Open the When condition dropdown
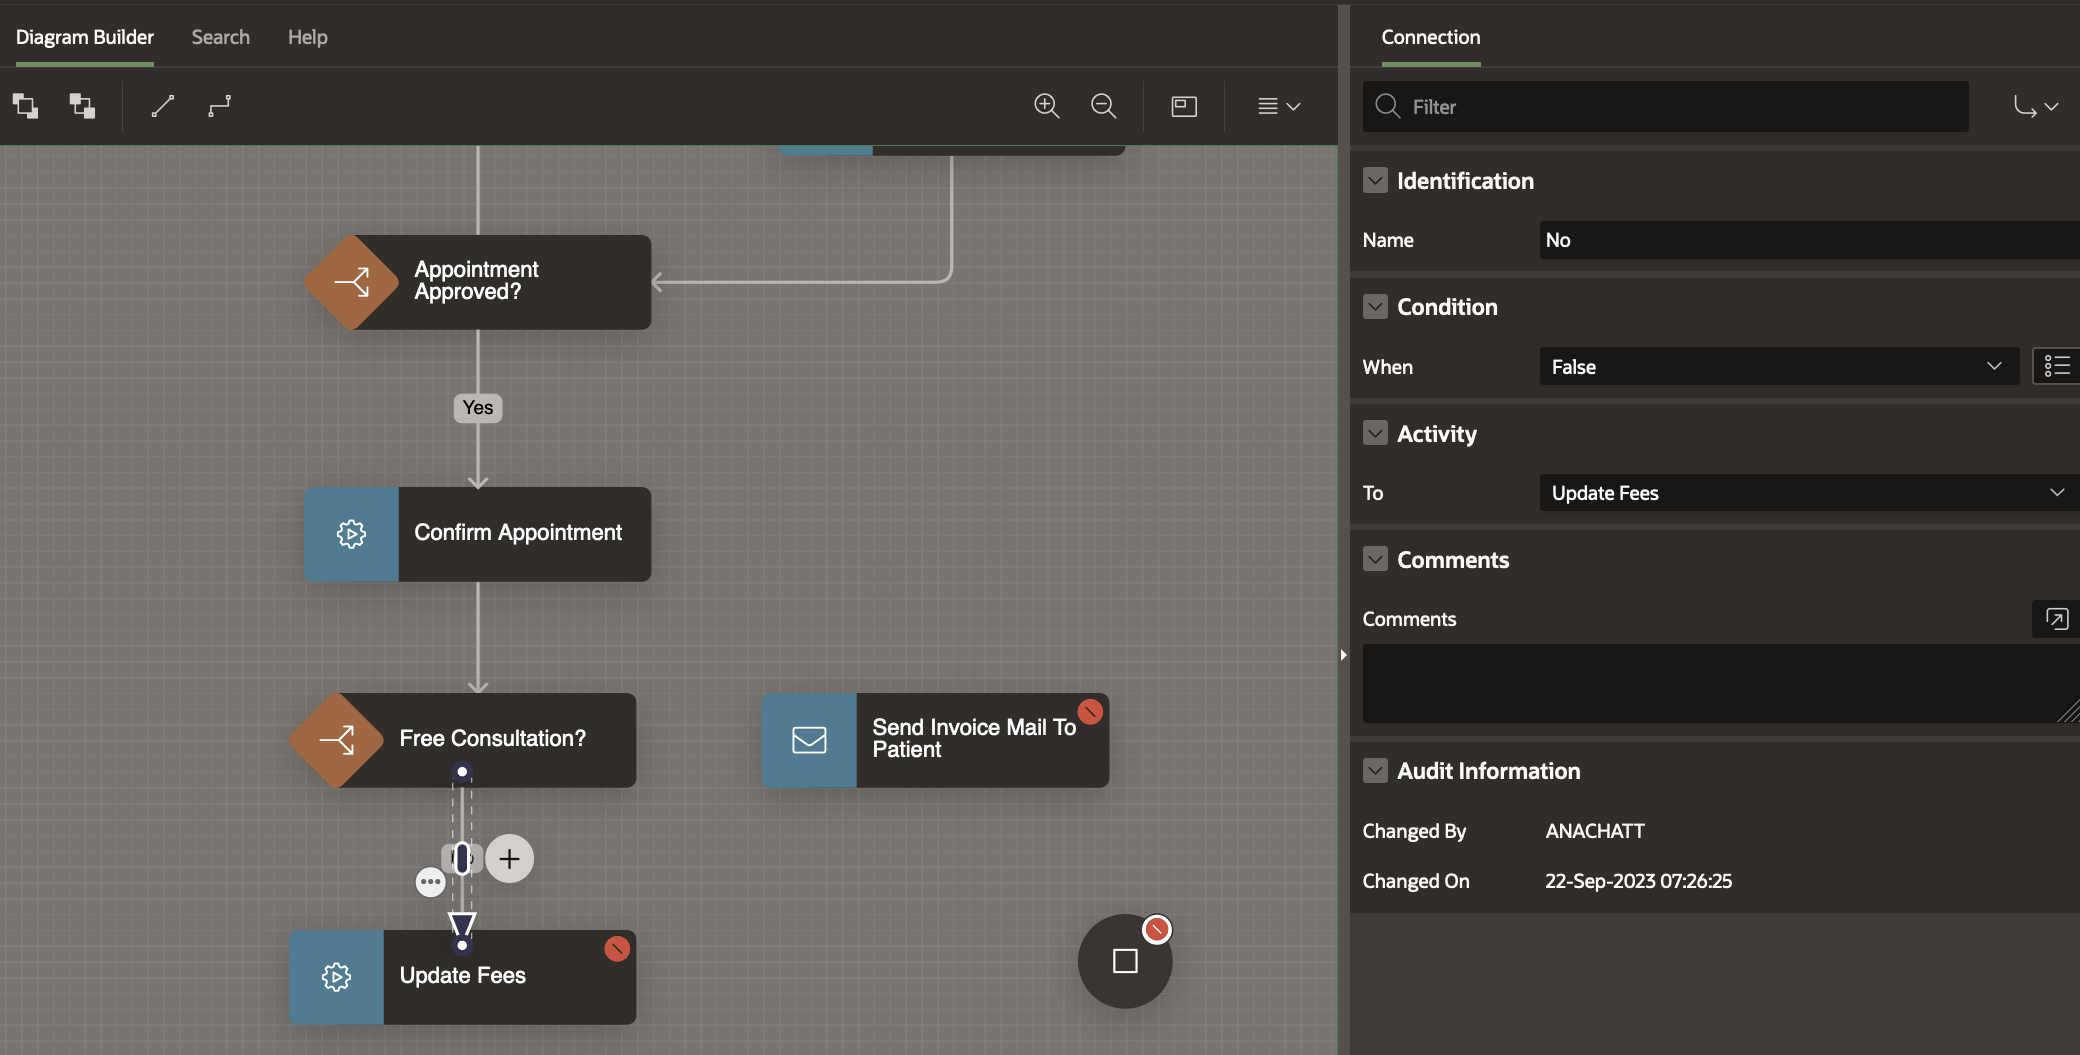The height and width of the screenshot is (1055, 2080). (x=1778, y=366)
